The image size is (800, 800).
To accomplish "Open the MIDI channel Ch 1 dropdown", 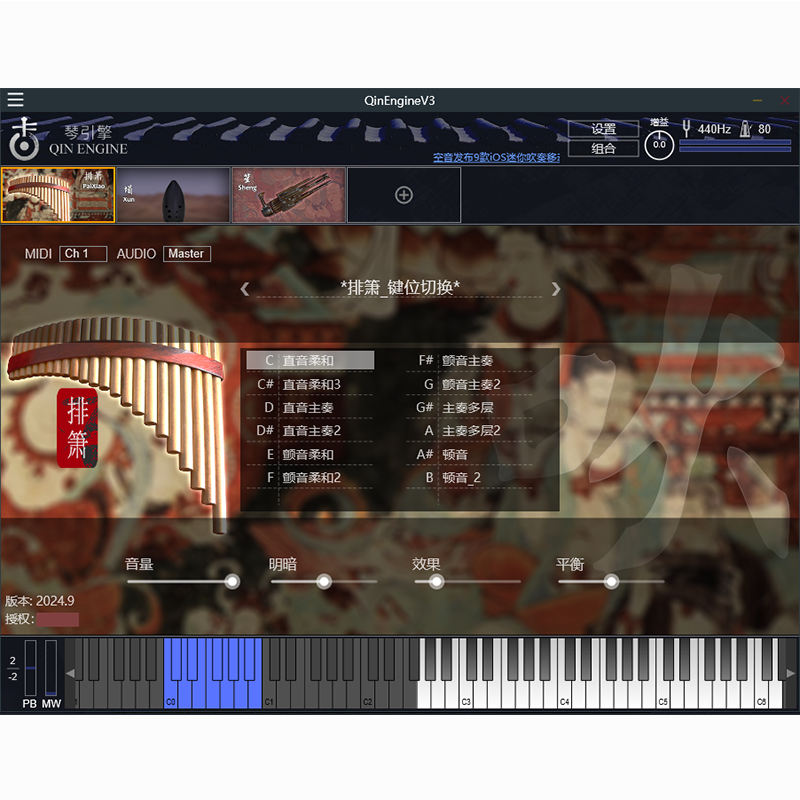I will [83, 254].
